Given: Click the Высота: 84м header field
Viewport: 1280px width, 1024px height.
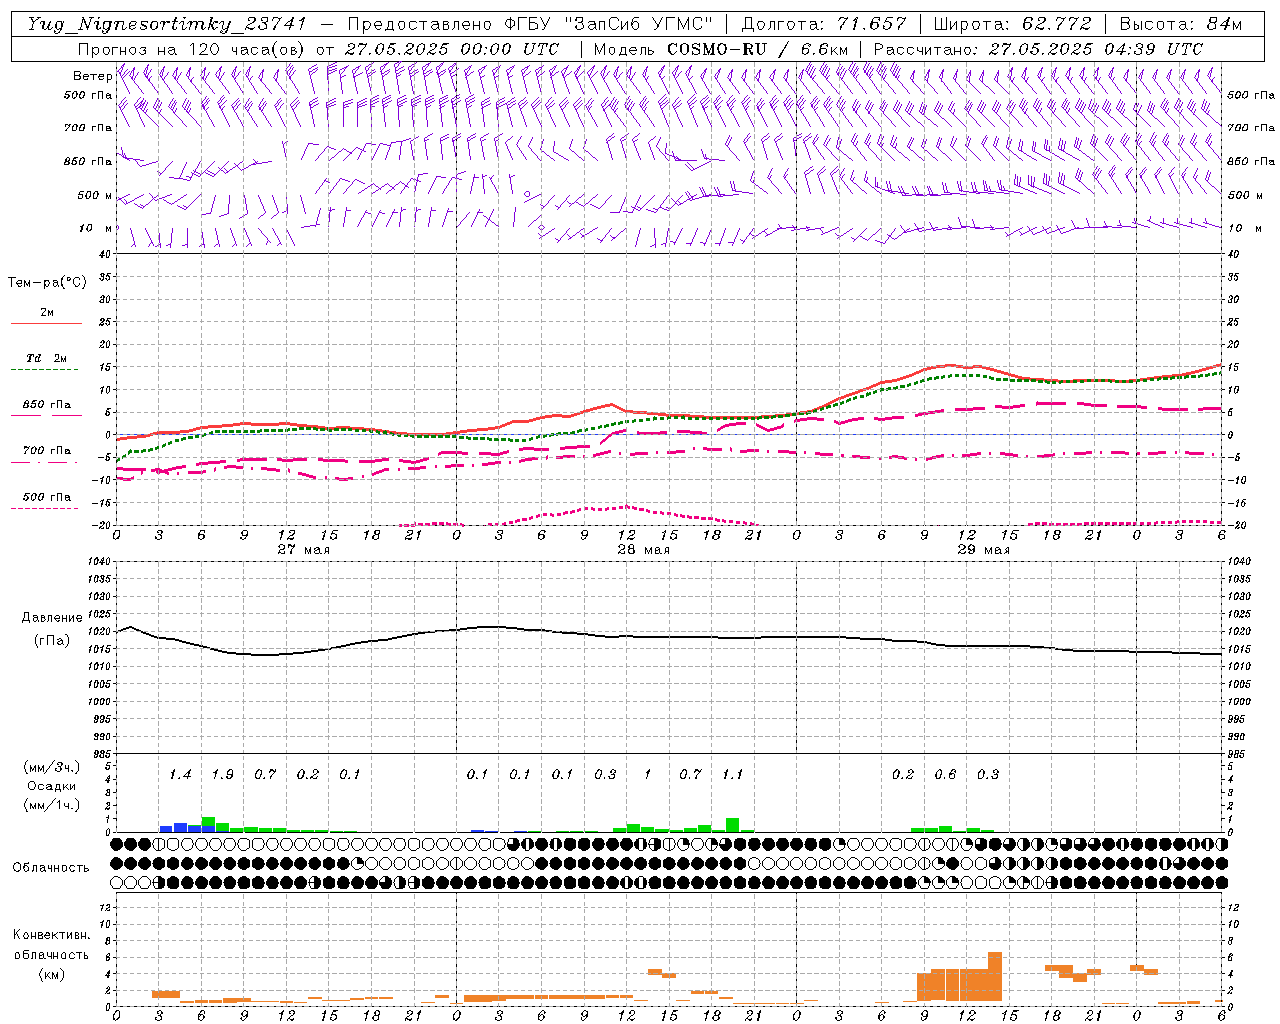Looking at the screenshot, I should coord(1181,25).
